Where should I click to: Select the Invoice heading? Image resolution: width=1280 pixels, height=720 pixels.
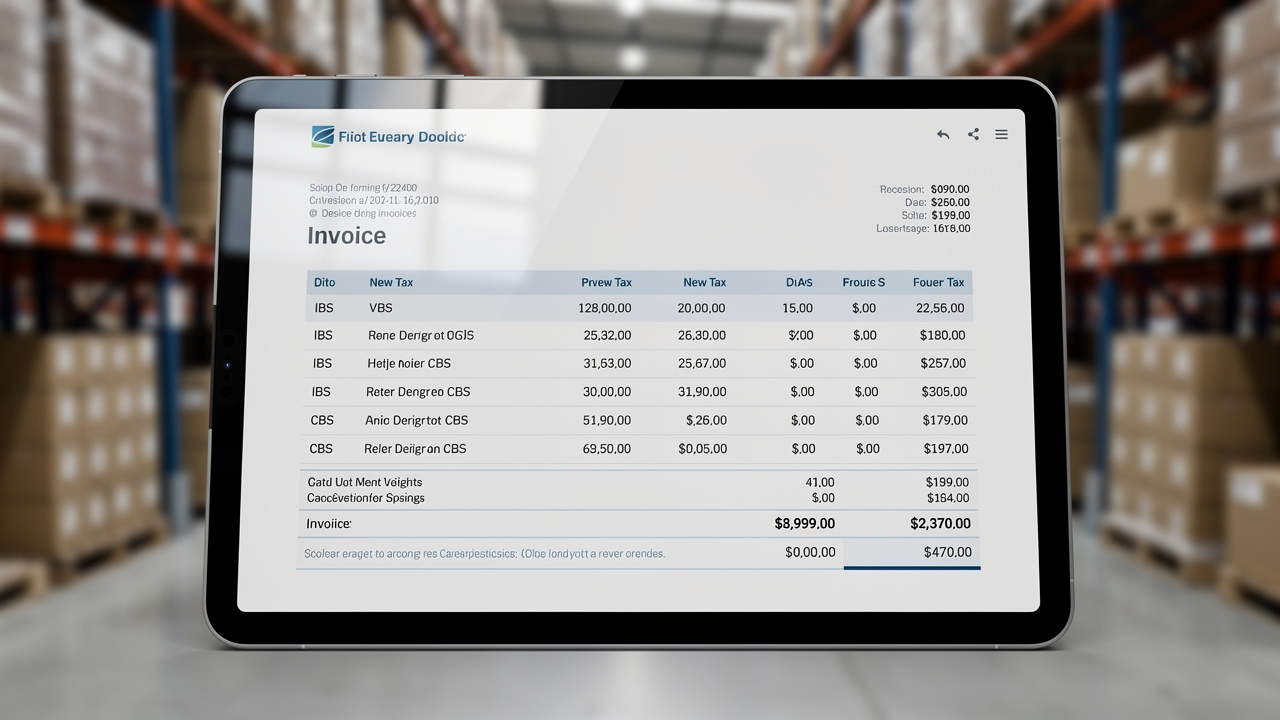click(x=346, y=236)
